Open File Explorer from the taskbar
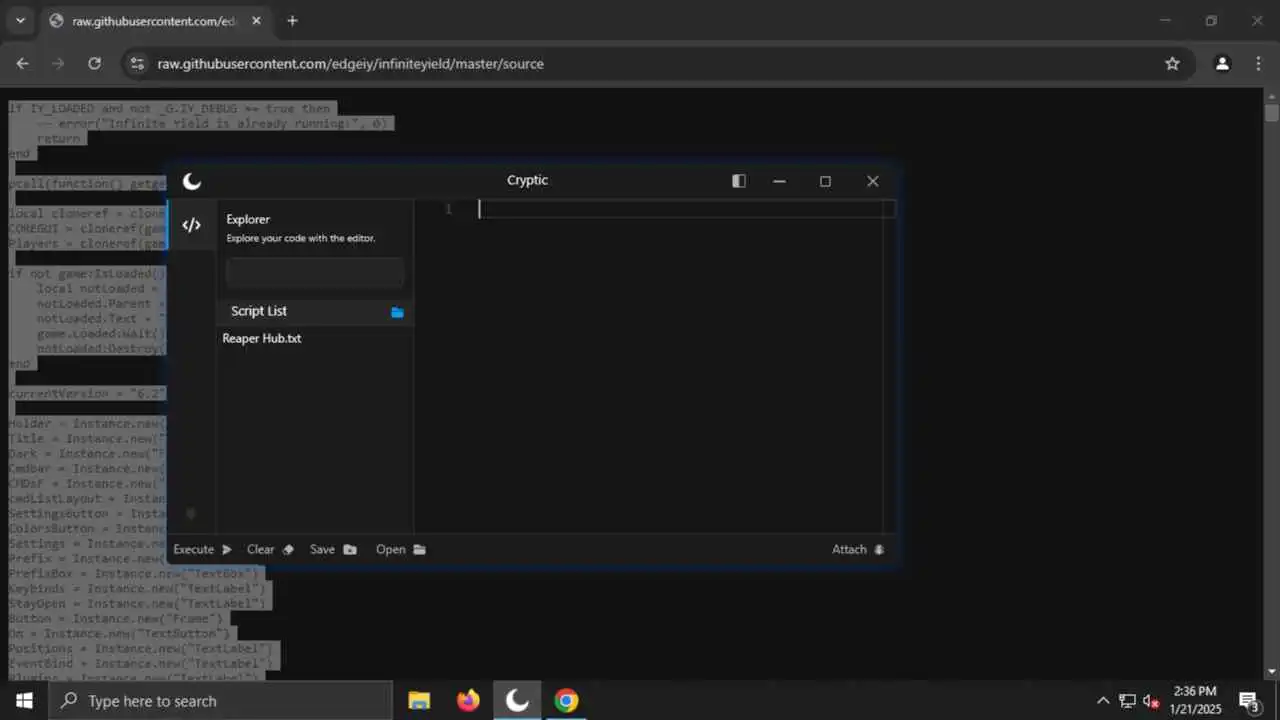This screenshot has height=720, width=1280. pos(419,700)
